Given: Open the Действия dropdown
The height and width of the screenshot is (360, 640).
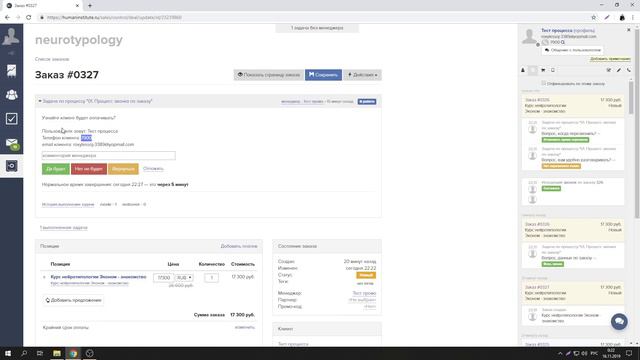Looking at the screenshot, I should [362, 75].
